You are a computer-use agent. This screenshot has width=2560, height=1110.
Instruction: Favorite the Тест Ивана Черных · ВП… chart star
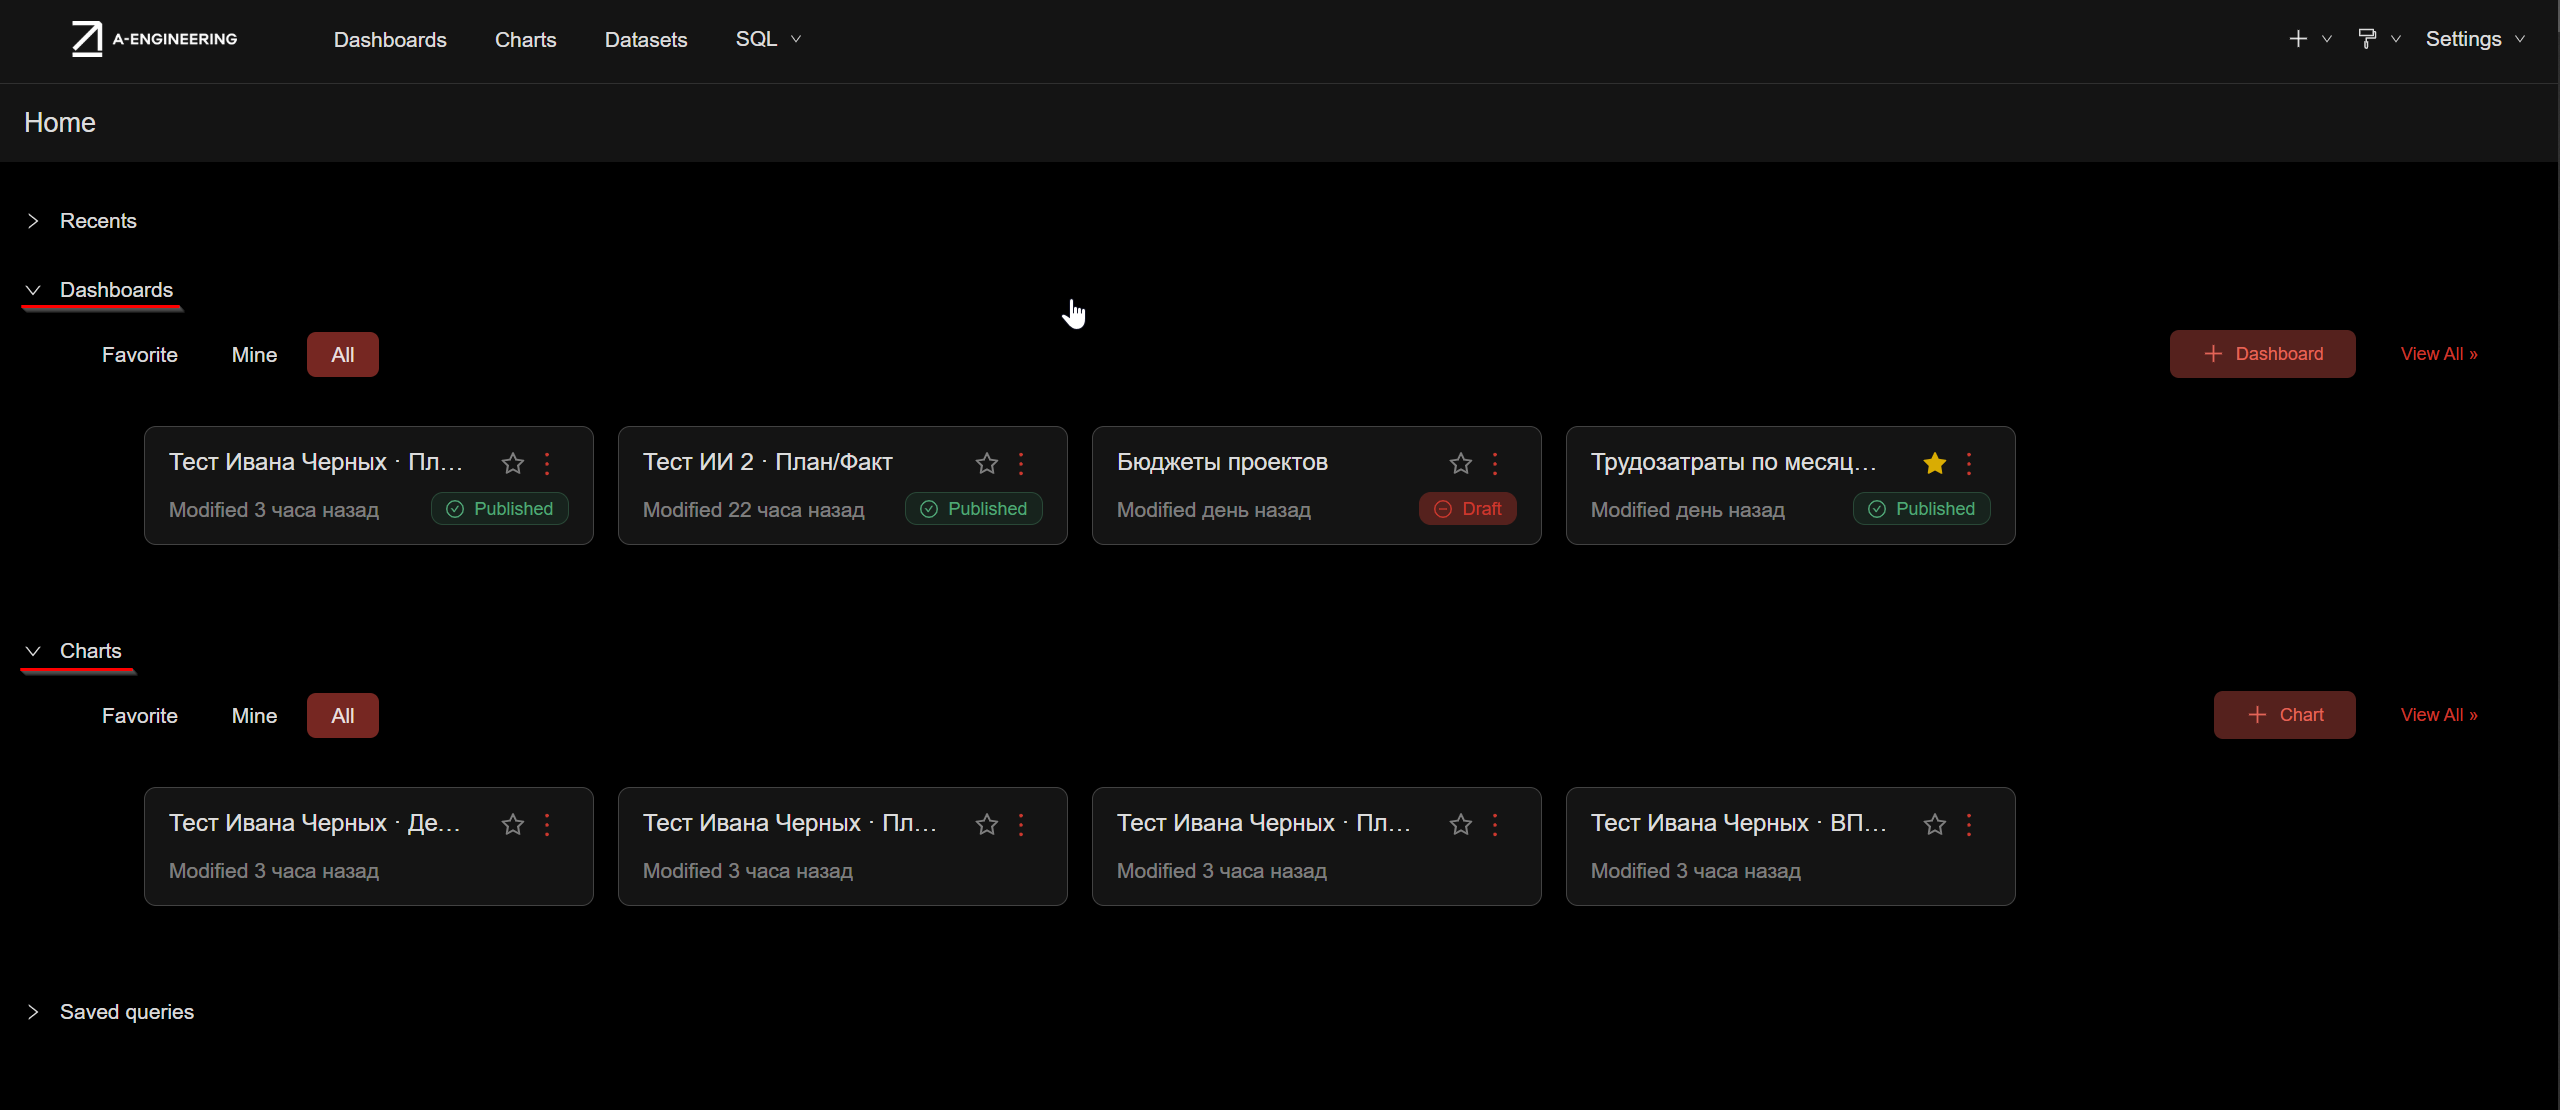1935,824
